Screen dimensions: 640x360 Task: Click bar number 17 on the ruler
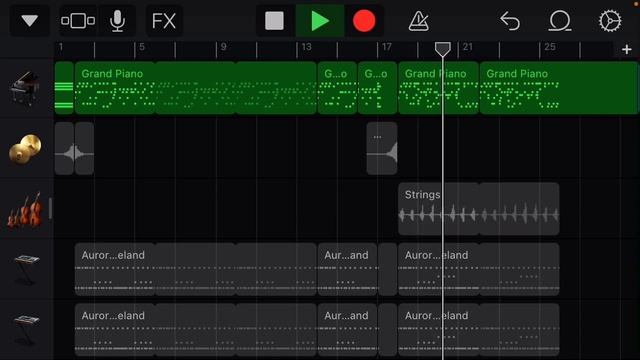point(387,47)
